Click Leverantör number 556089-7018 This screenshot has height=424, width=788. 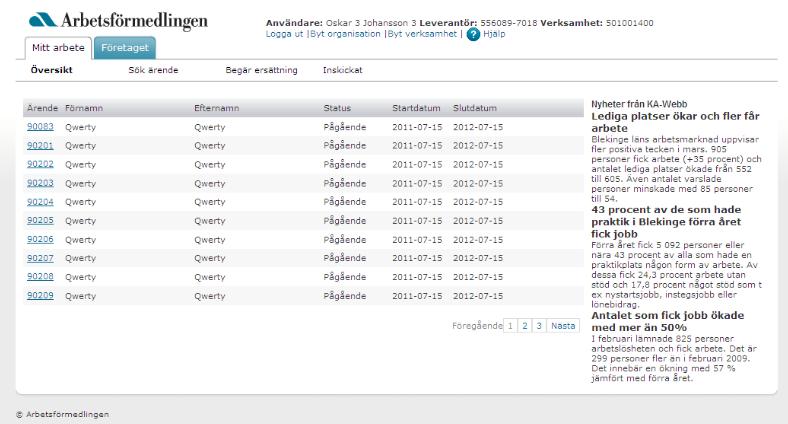pos(509,23)
